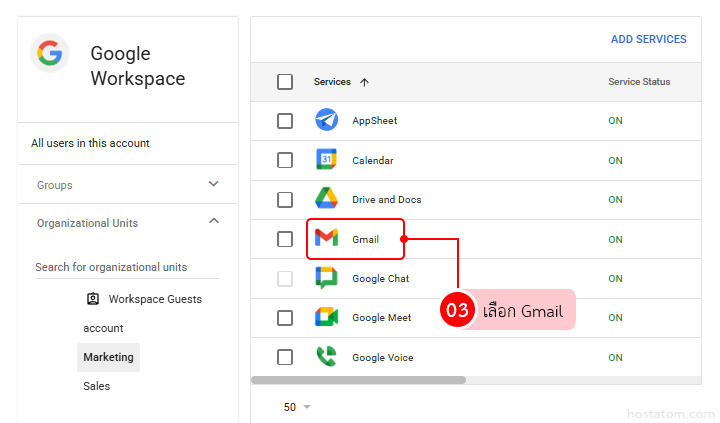720x423 pixels.
Task: Click the ON status for Drive and Docs
Action: (x=615, y=200)
